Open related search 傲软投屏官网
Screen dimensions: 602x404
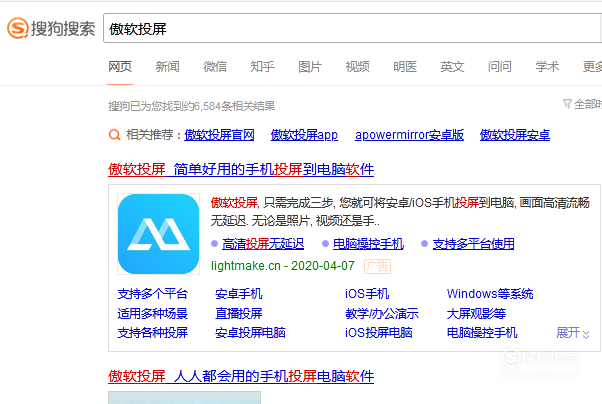(219, 135)
